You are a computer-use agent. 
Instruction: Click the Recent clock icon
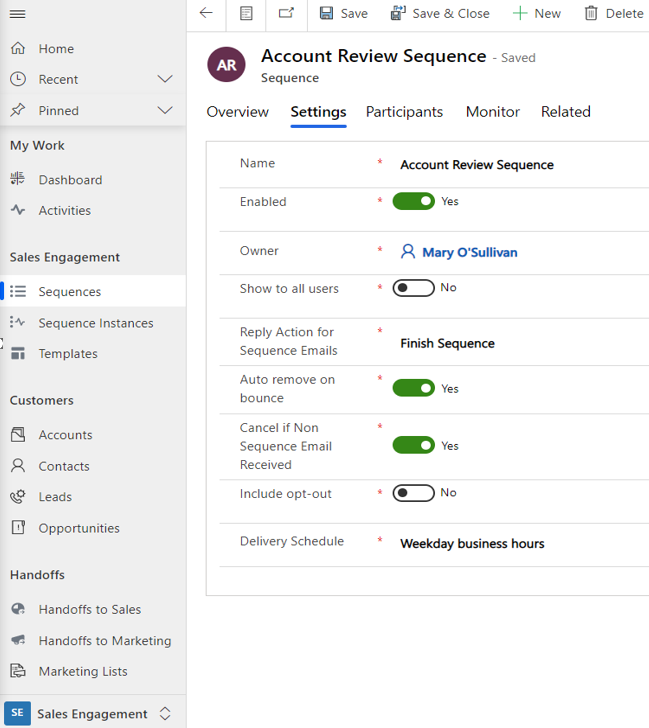coord(18,79)
